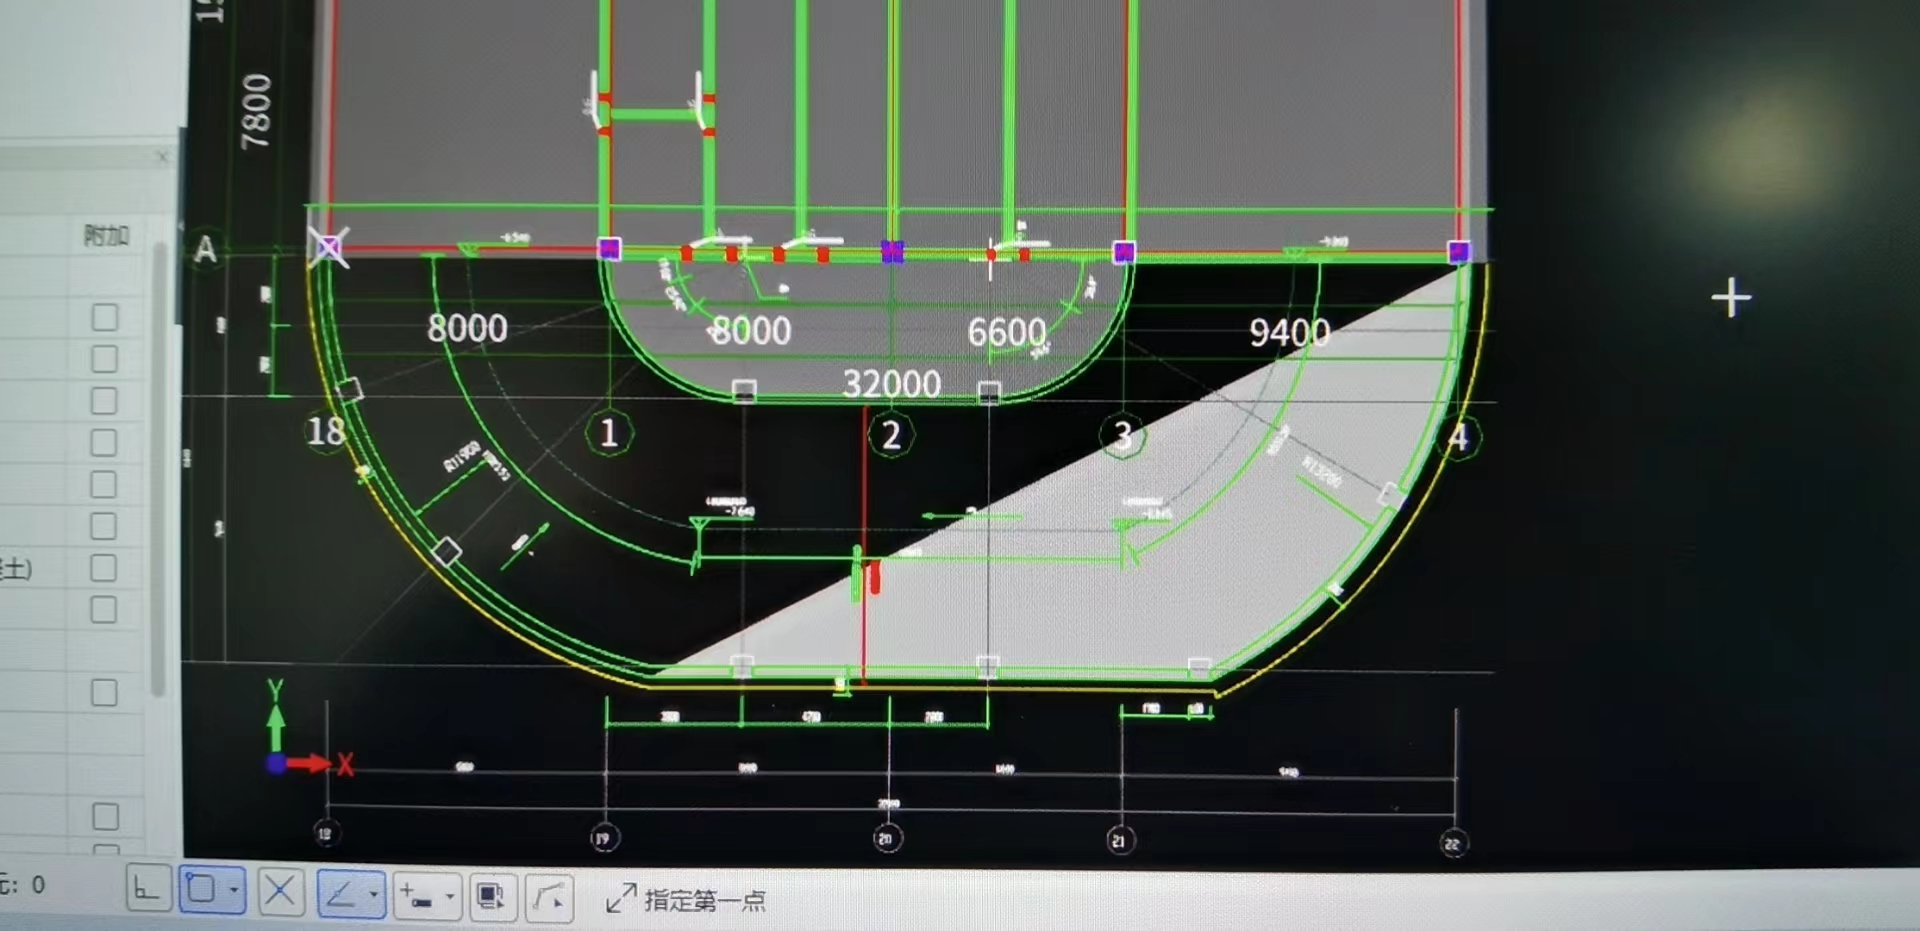This screenshot has height=931, width=1920.
Task: Click the 9400 dimension text
Action: [x=1289, y=332]
